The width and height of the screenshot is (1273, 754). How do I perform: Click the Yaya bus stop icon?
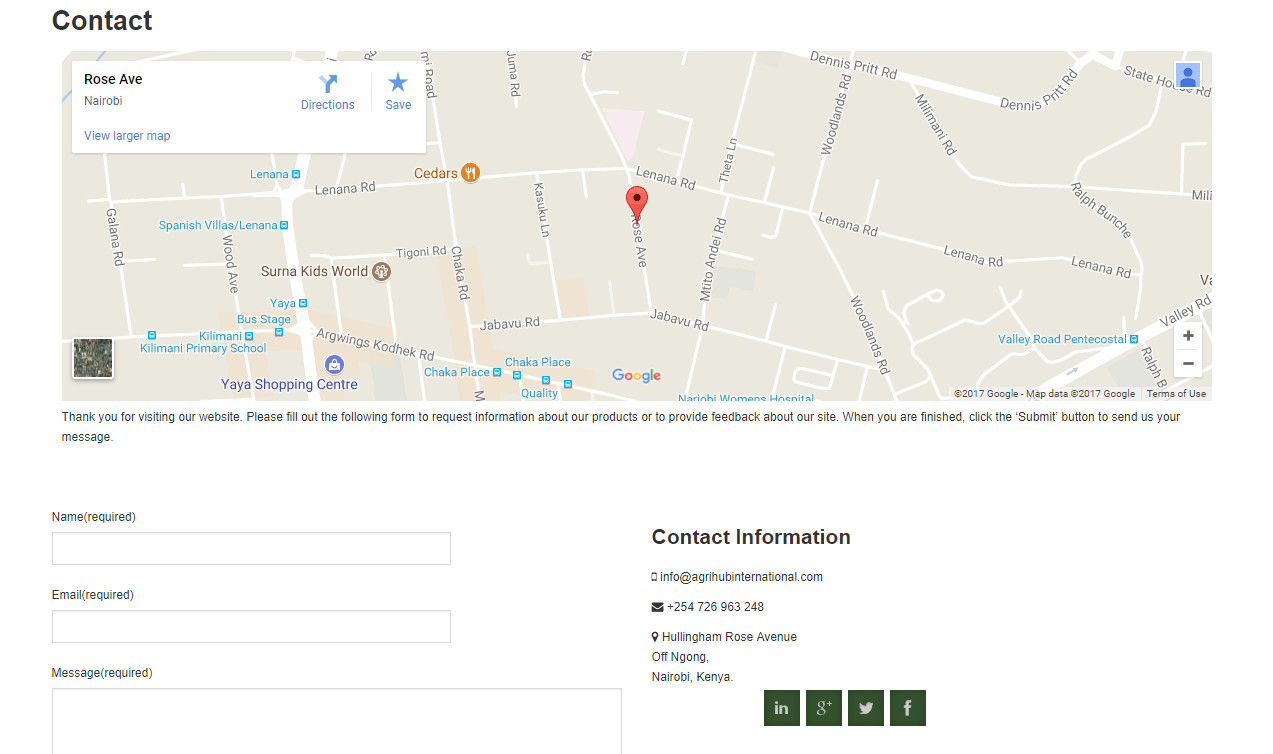[x=303, y=303]
